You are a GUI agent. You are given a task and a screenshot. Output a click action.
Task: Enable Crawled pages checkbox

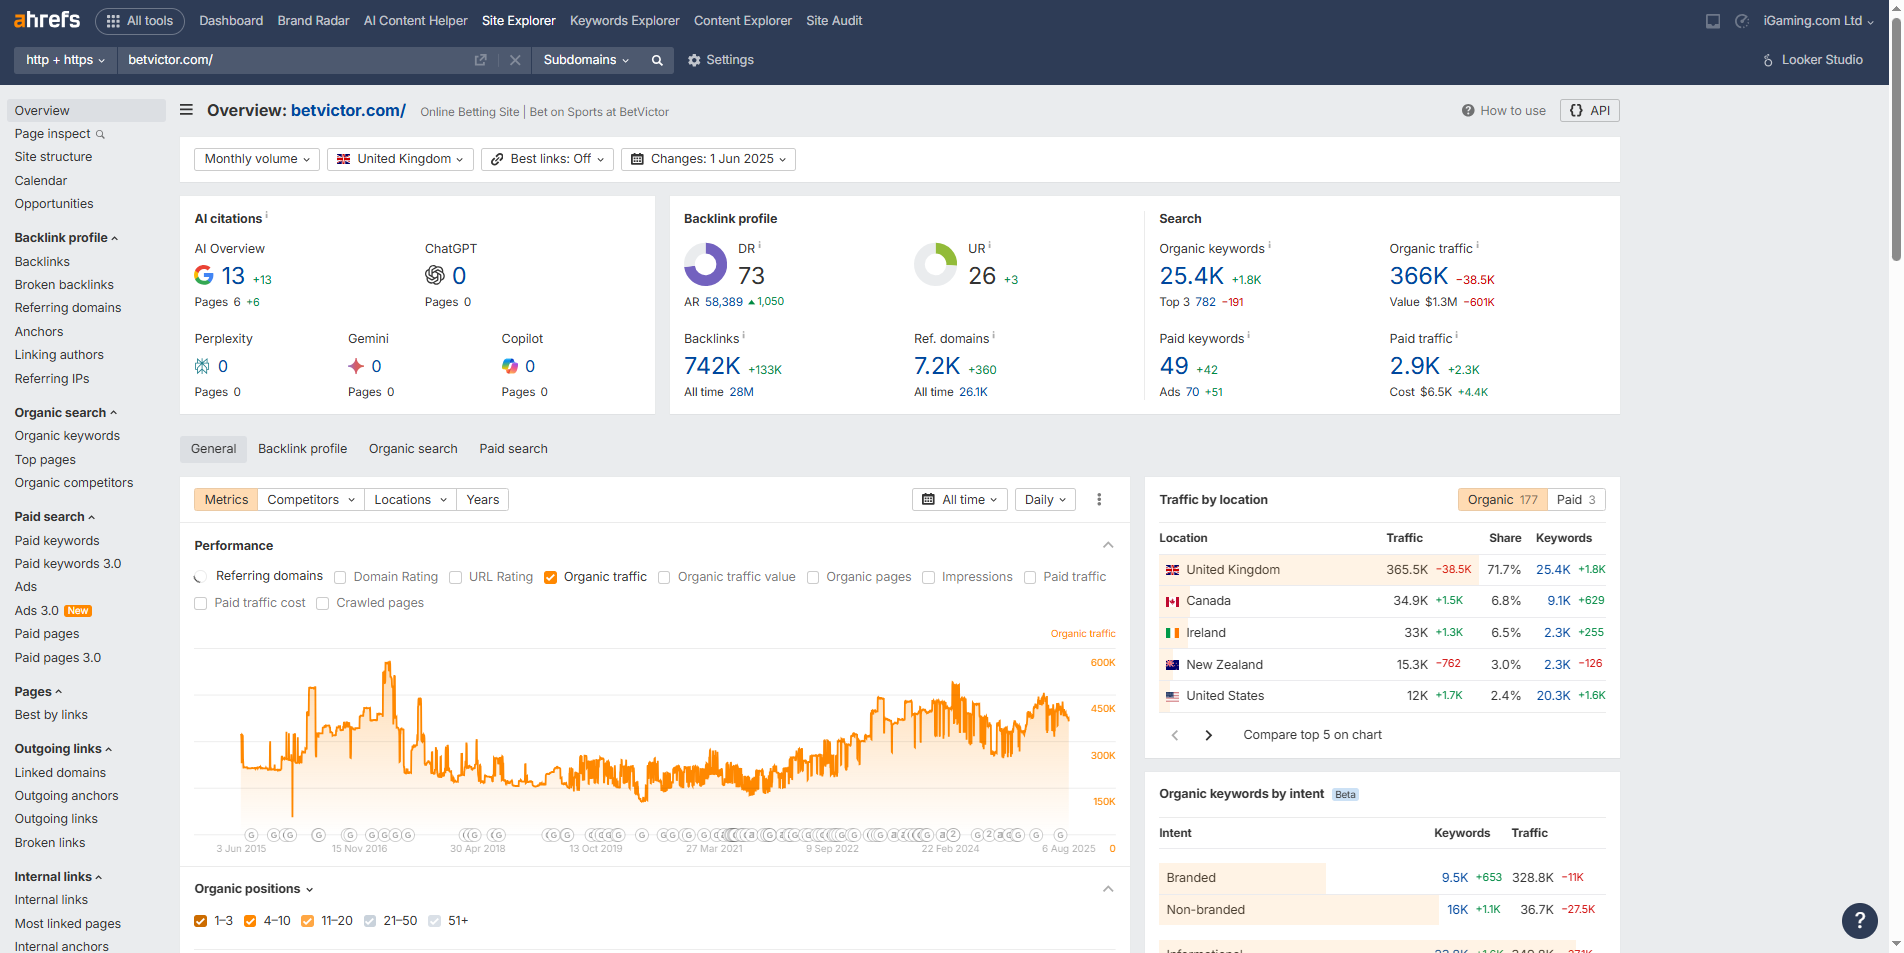(x=323, y=603)
